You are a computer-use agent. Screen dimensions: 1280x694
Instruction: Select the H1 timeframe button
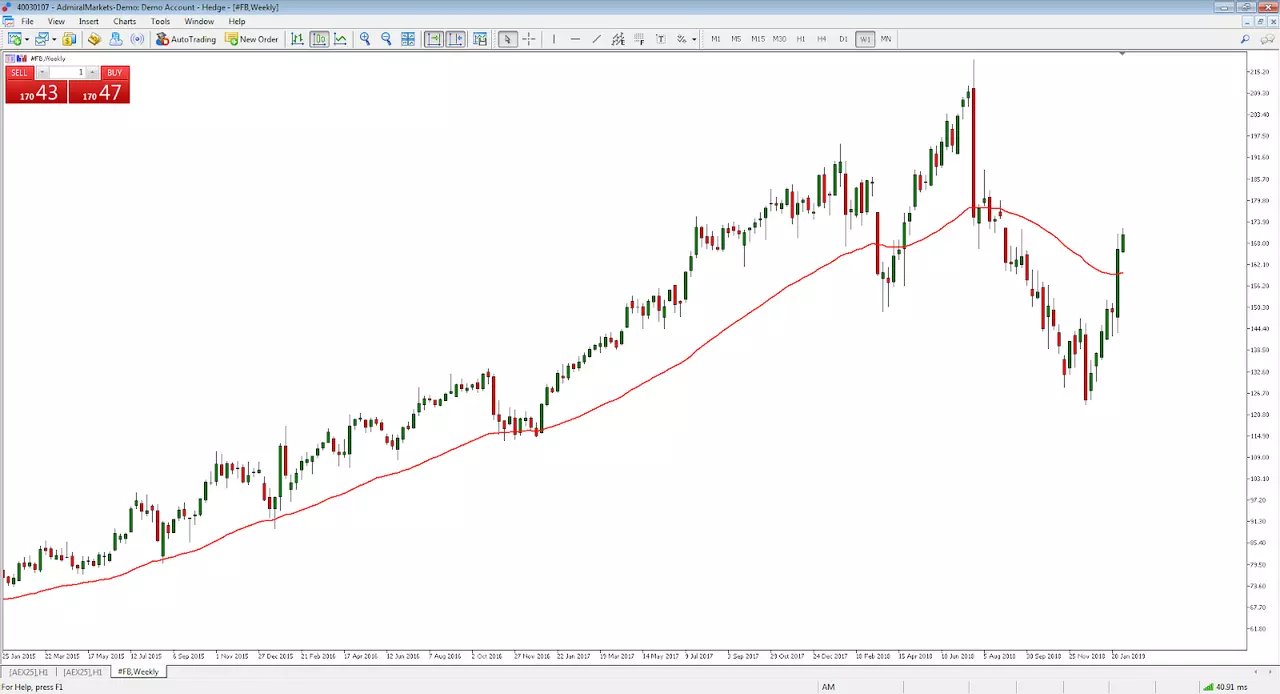801,39
